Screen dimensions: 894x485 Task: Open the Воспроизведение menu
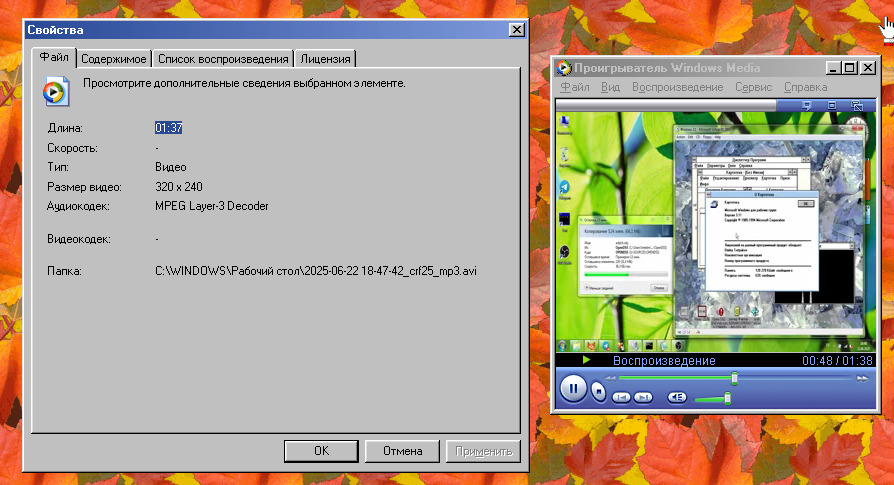pyautogui.click(x=677, y=87)
